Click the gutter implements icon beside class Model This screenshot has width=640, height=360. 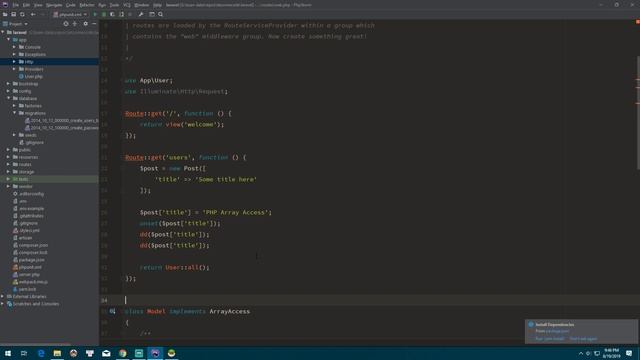point(112,311)
